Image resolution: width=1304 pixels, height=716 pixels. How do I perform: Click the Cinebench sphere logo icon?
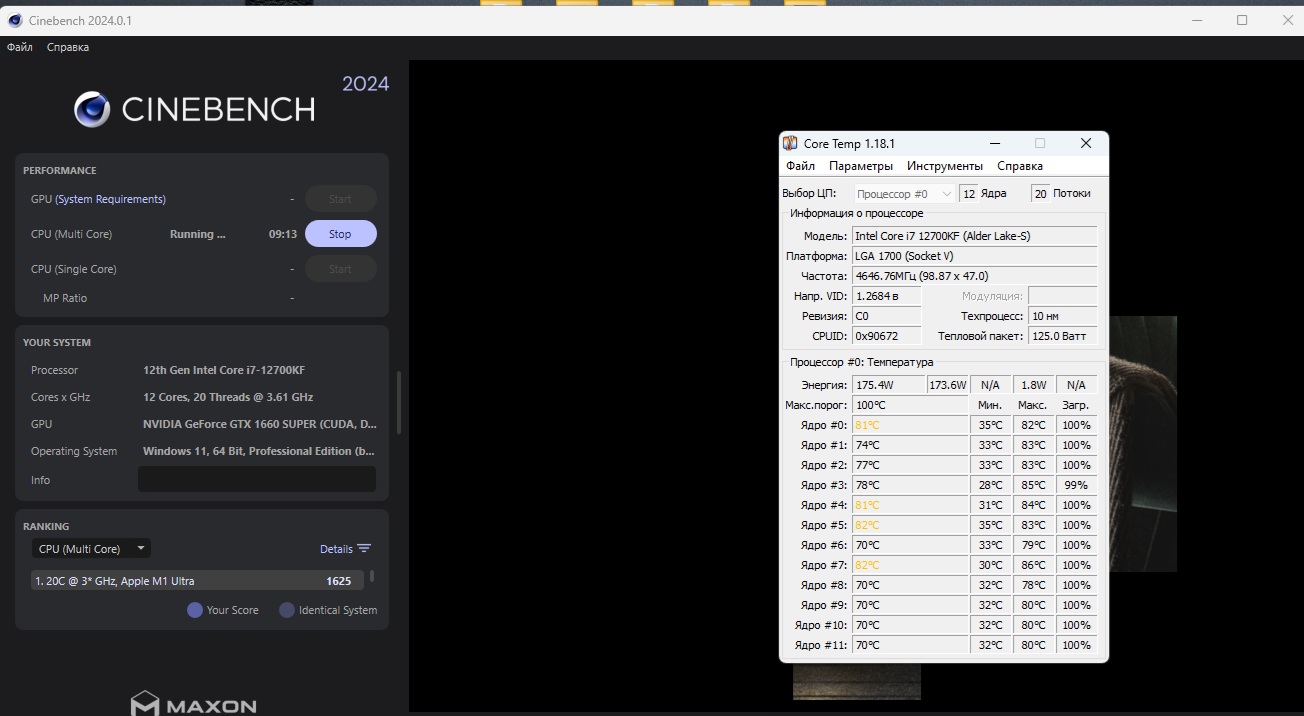pos(92,109)
